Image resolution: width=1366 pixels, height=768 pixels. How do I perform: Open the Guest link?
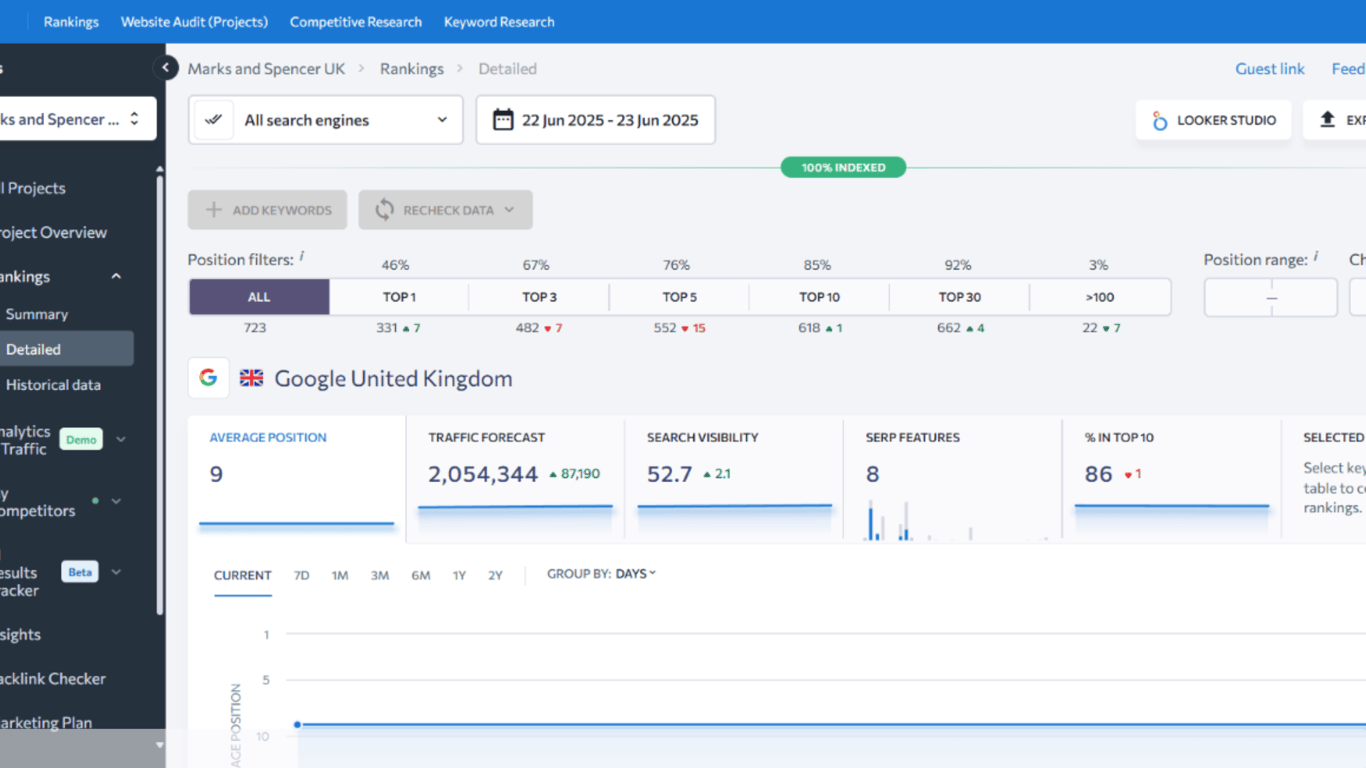pos(1270,69)
